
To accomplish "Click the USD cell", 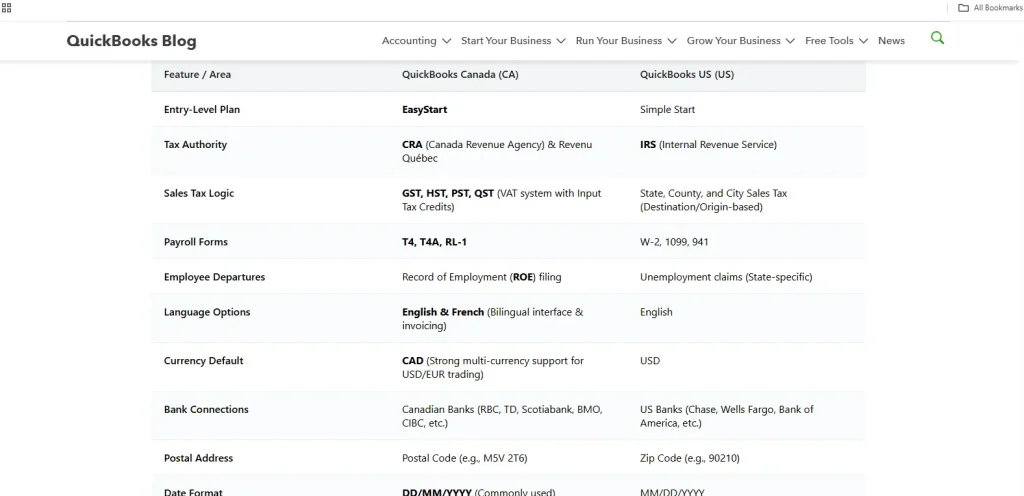I will 650,361.
